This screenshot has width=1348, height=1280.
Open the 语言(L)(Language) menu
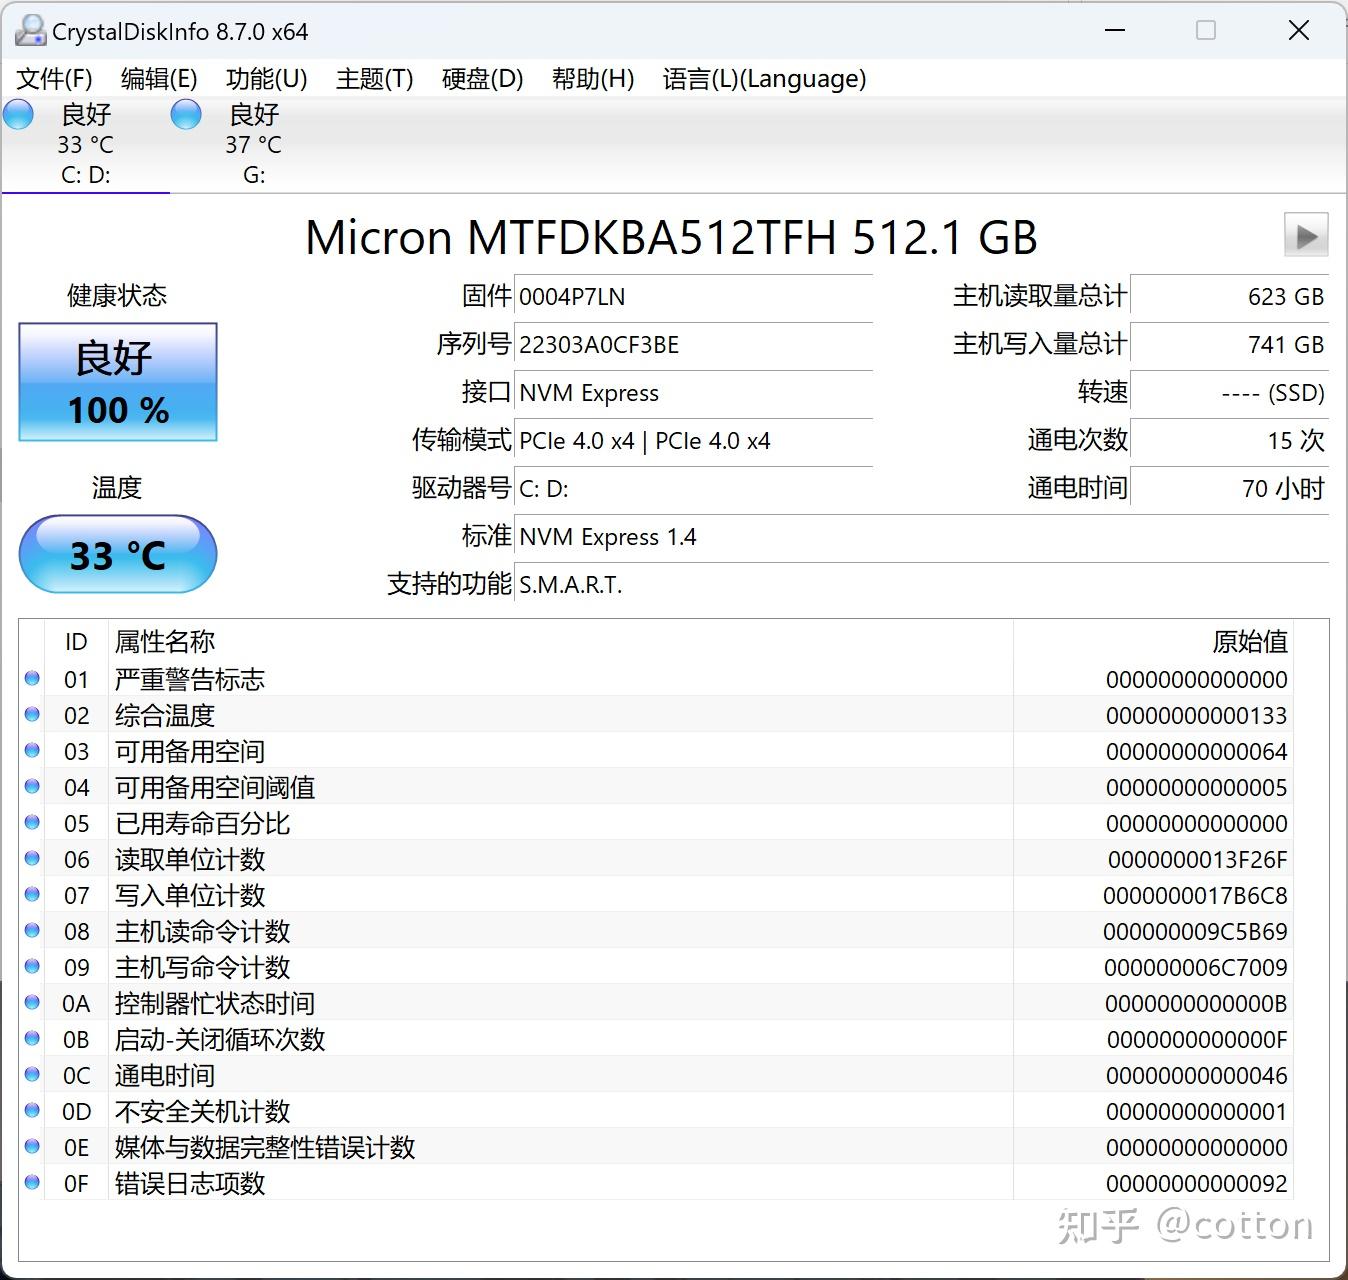[765, 79]
